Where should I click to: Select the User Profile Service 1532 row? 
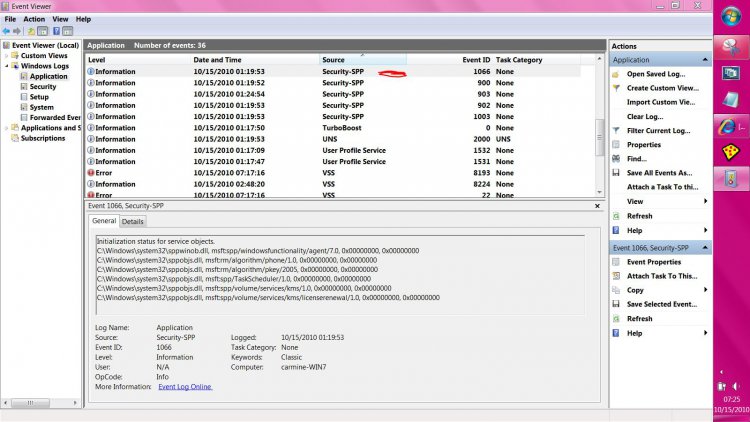(x=333, y=150)
